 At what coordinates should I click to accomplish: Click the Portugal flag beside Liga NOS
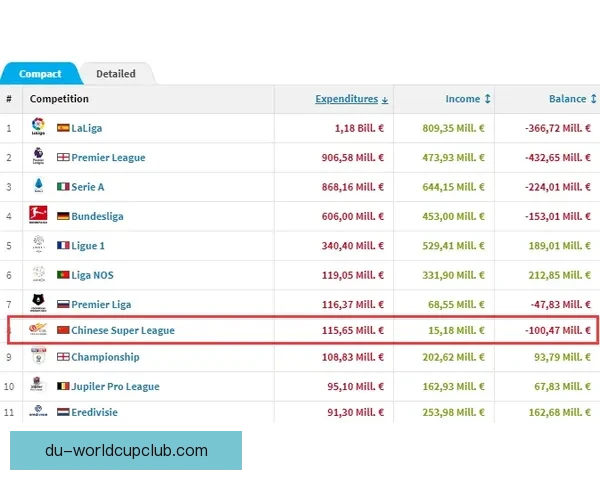[x=63, y=275]
